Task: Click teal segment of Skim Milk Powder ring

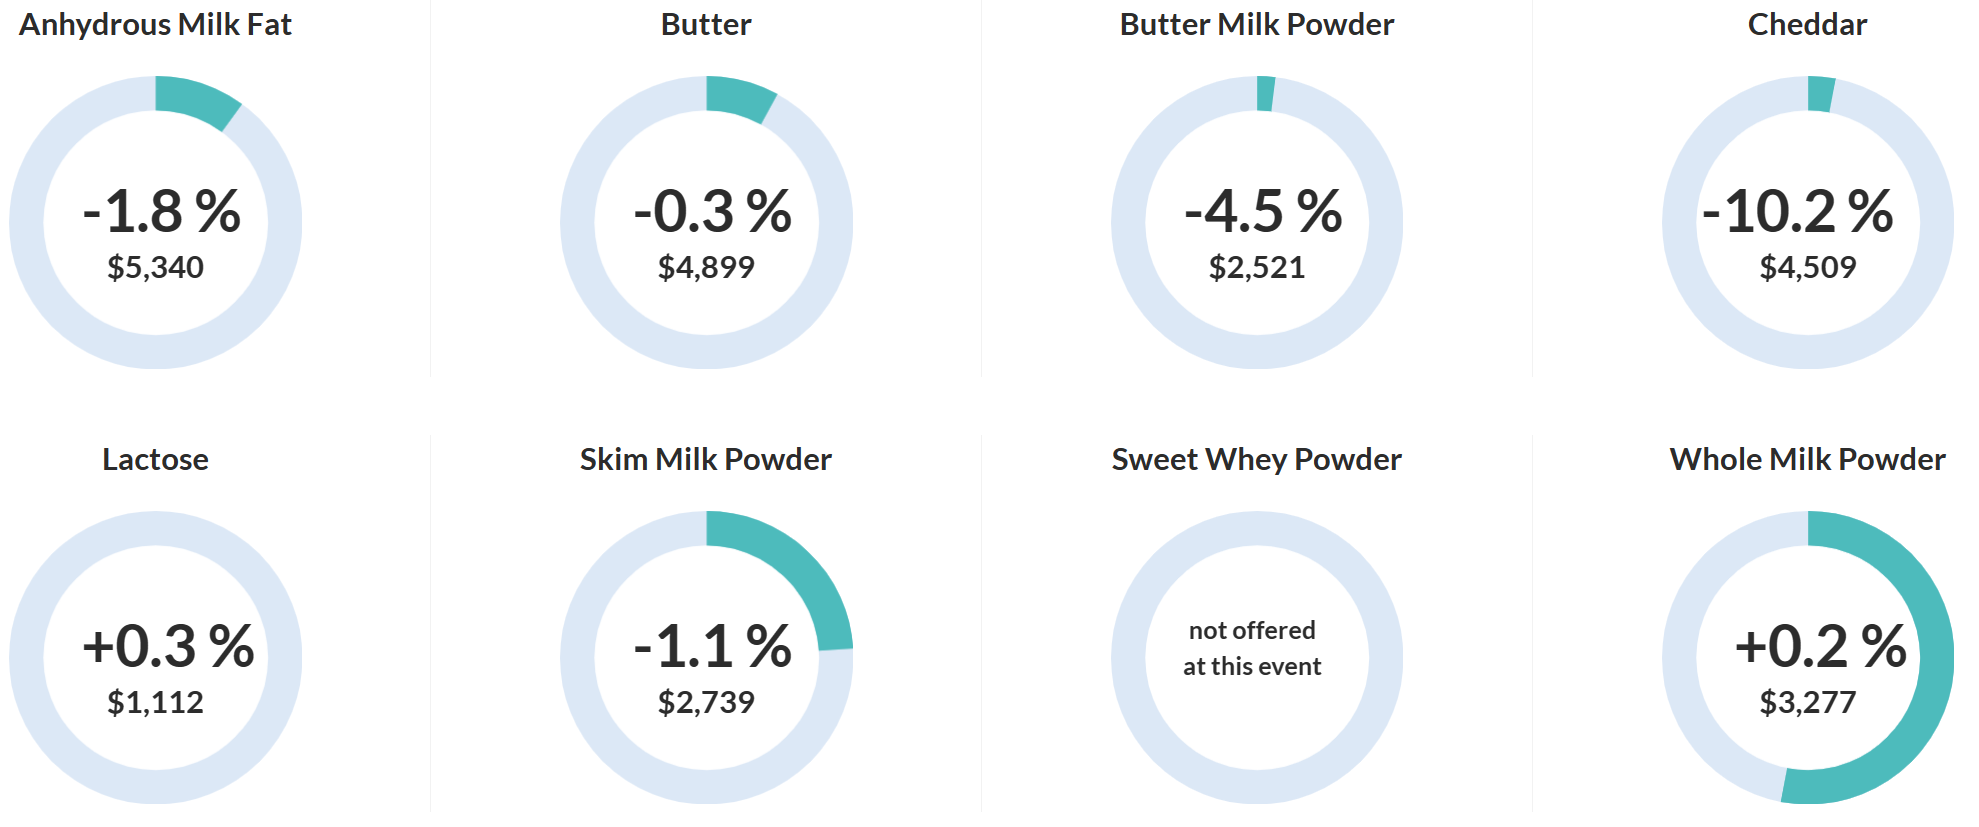Action: (x=802, y=570)
